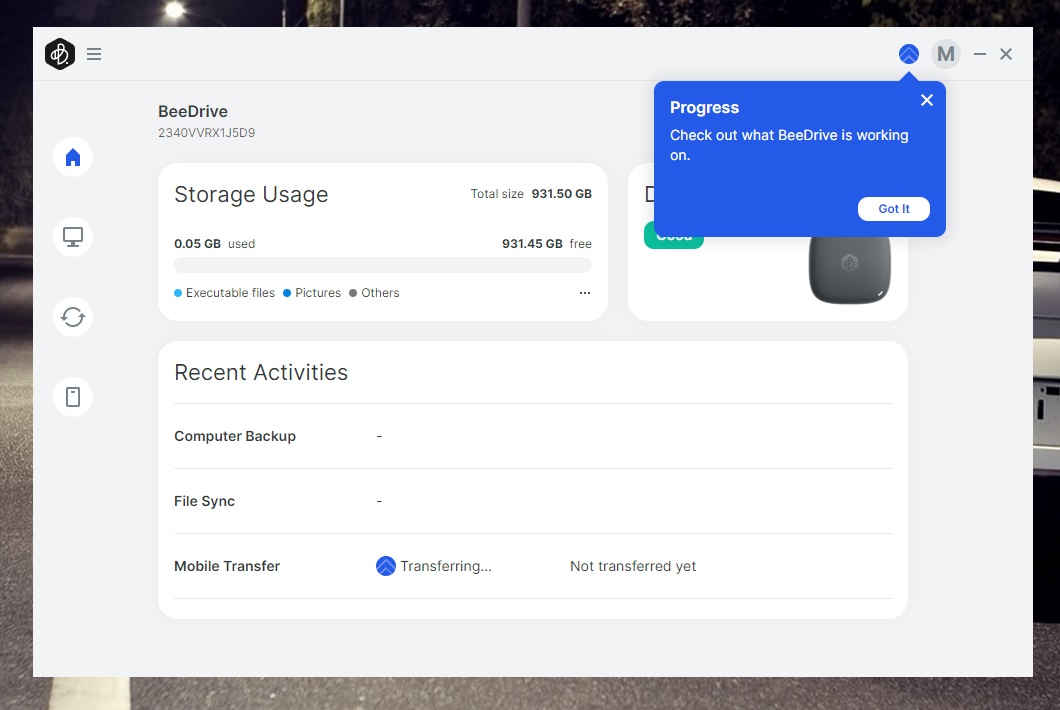Open the M user account avatar

tap(945, 54)
